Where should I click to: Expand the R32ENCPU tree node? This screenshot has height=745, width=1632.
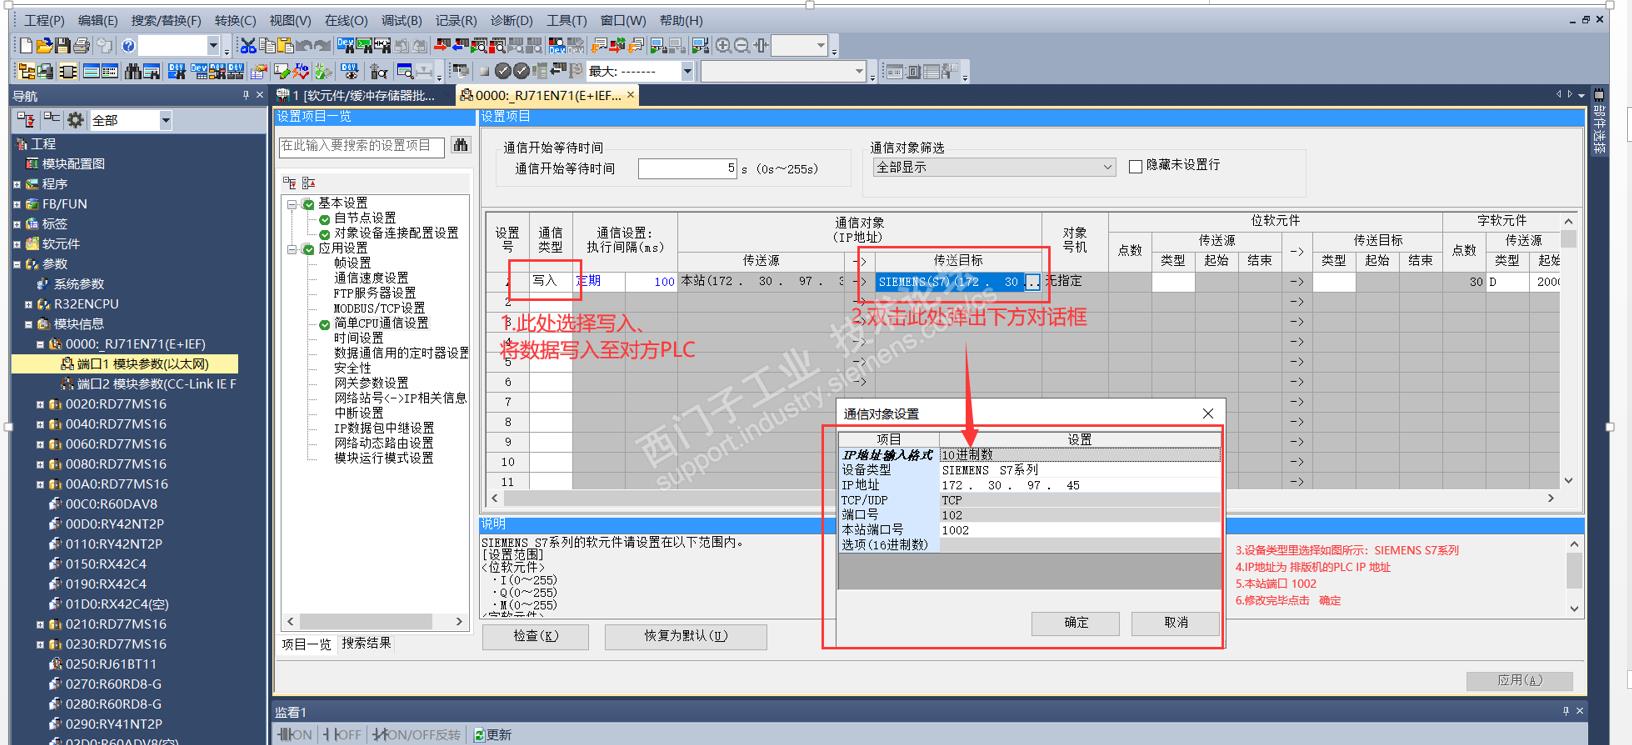click(29, 304)
